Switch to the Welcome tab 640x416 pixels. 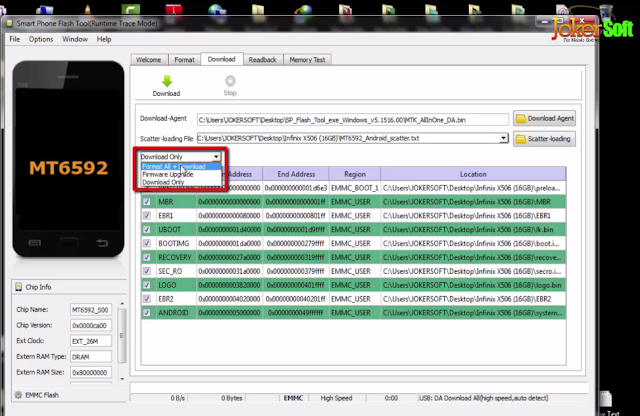[x=149, y=60]
